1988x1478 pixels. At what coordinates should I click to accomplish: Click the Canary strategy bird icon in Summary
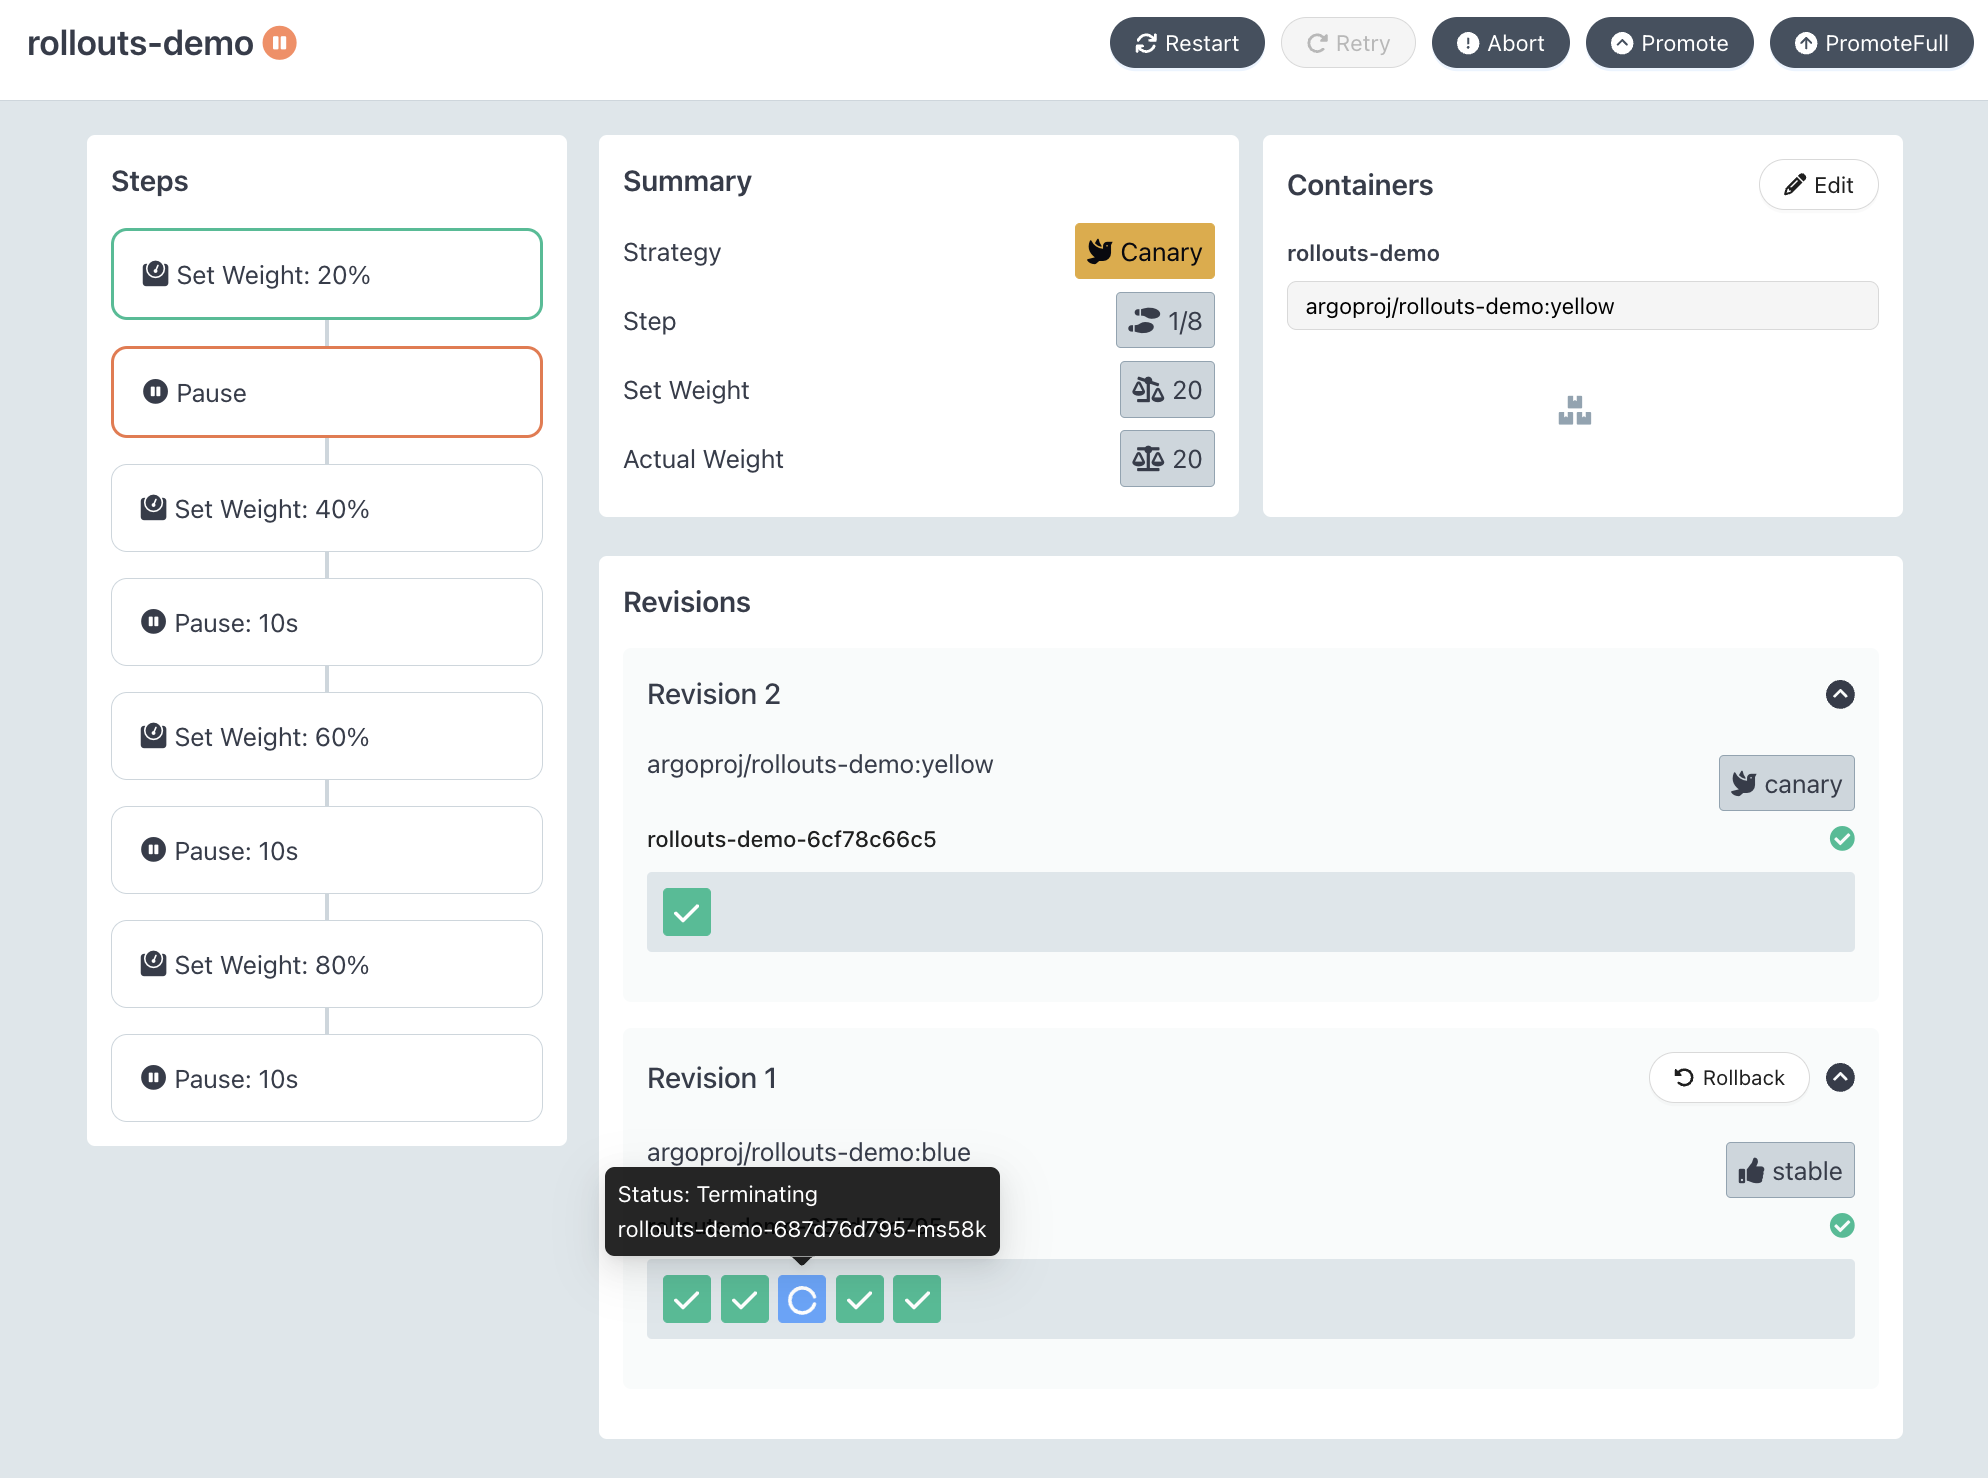1100,251
